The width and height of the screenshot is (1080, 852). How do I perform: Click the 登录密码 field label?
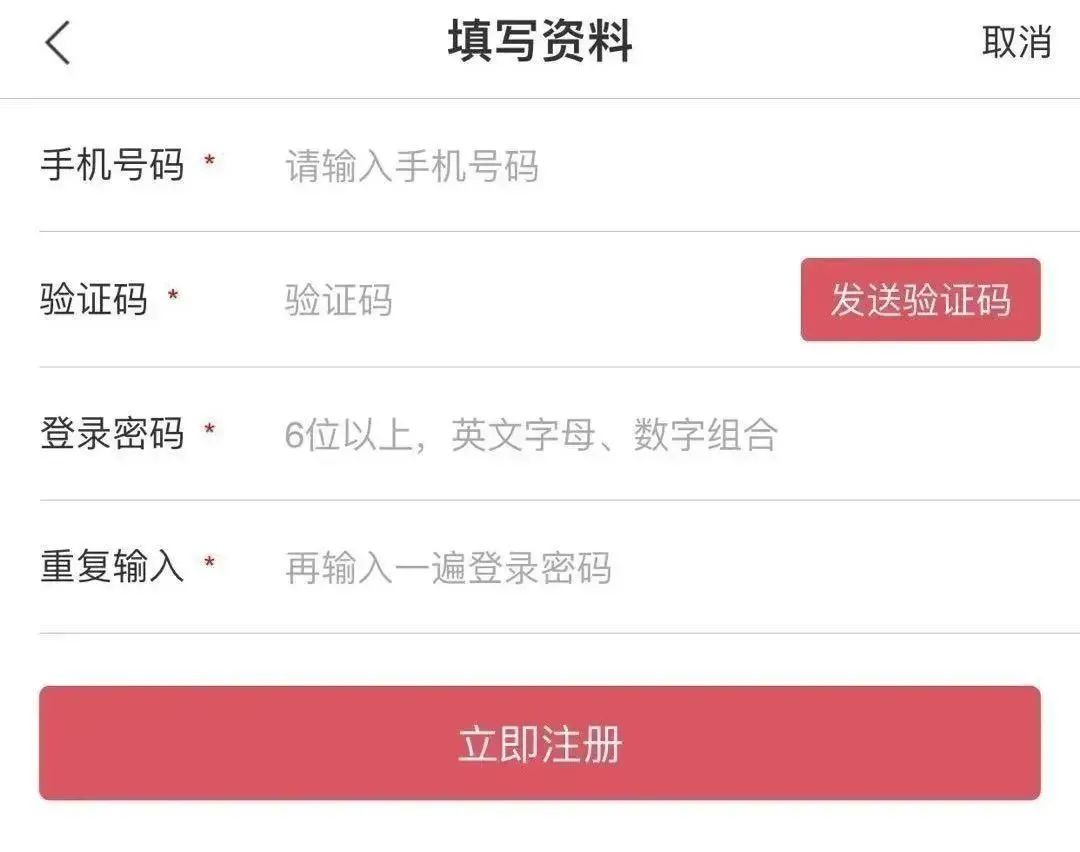(112, 433)
